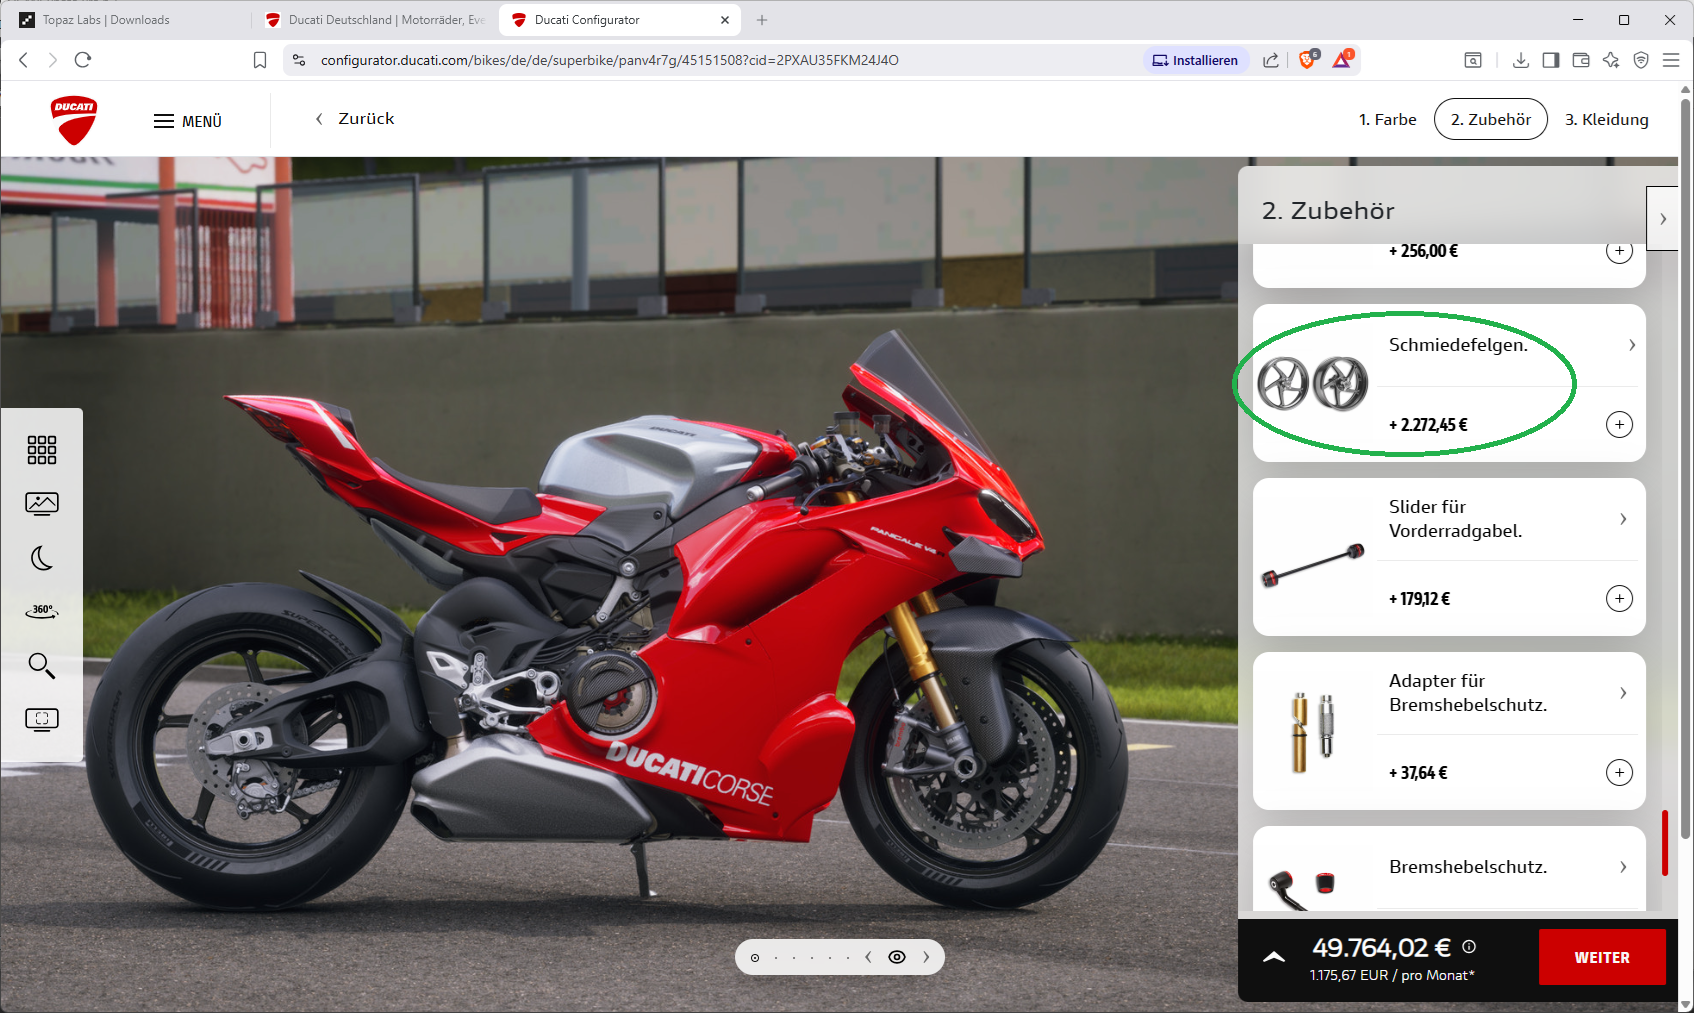Bookmark this page icon
Viewport: 1694px width, 1013px height.
tap(260, 60)
